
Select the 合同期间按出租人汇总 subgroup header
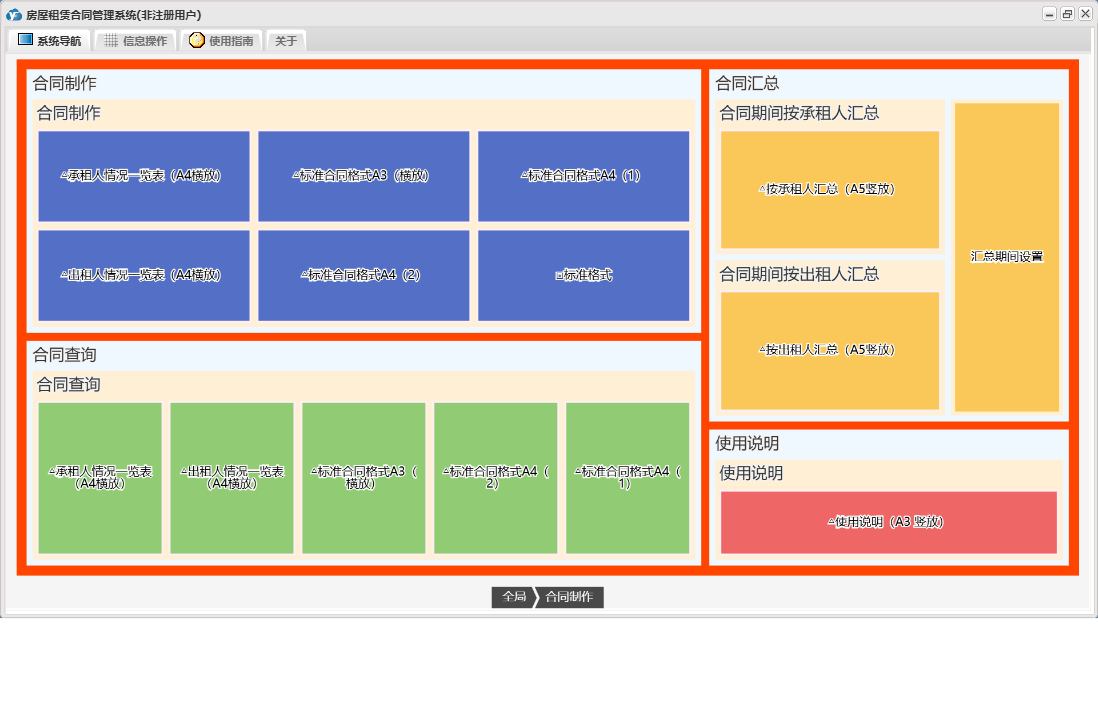click(799, 275)
